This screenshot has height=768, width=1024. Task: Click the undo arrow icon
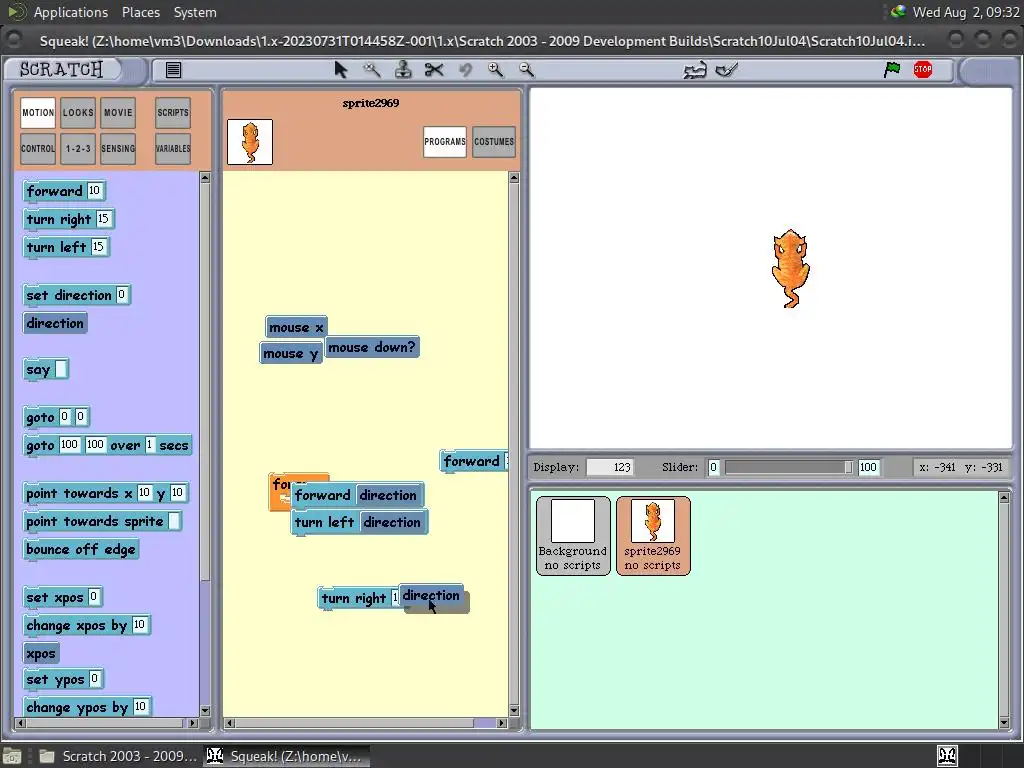(465, 70)
